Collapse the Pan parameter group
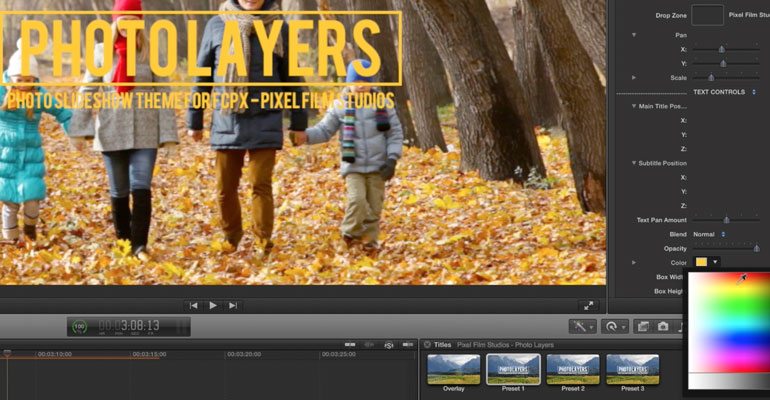 point(634,35)
